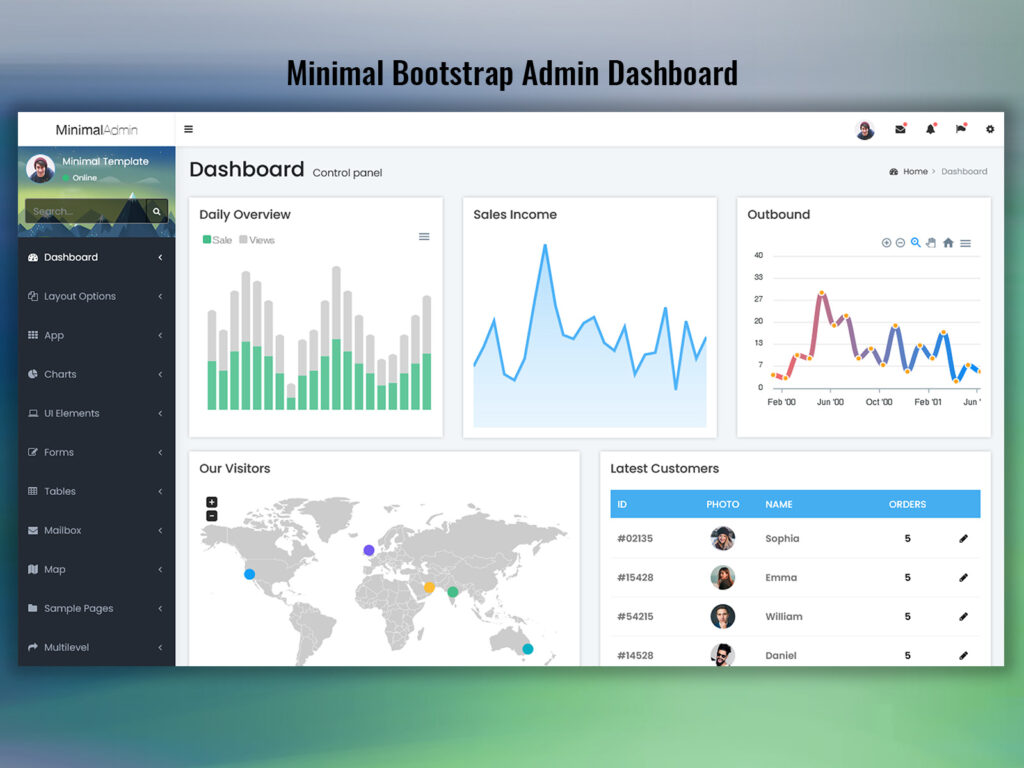
Task: Click the Sample Pages folder icon
Action: coord(33,608)
